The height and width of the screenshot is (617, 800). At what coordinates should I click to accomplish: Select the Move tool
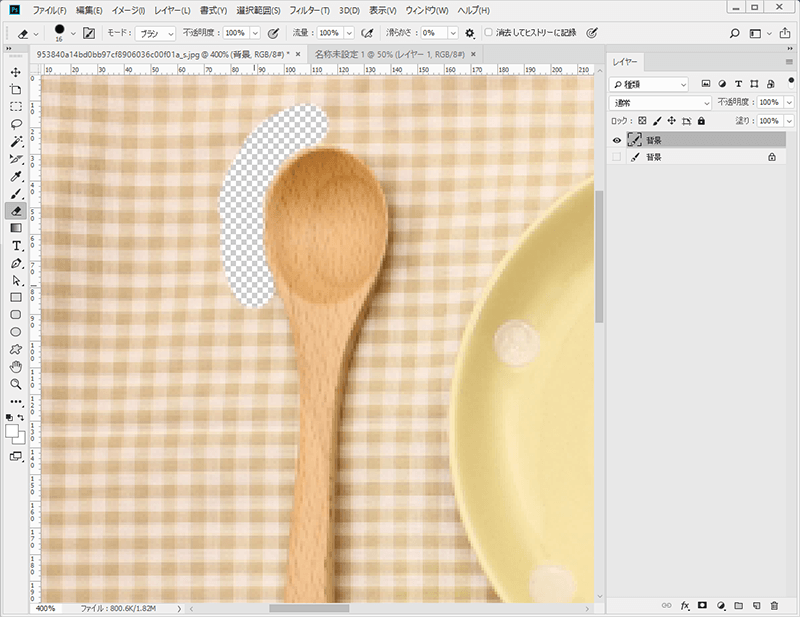click(16, 72)
